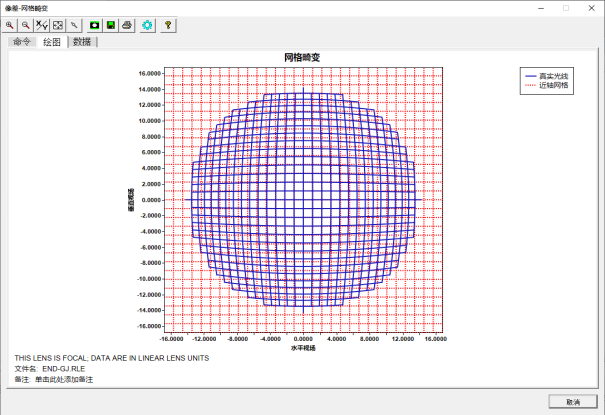Select the pointer probe tool icon
The height and width of the screenshot is (415, 605).
coord(74,25)
